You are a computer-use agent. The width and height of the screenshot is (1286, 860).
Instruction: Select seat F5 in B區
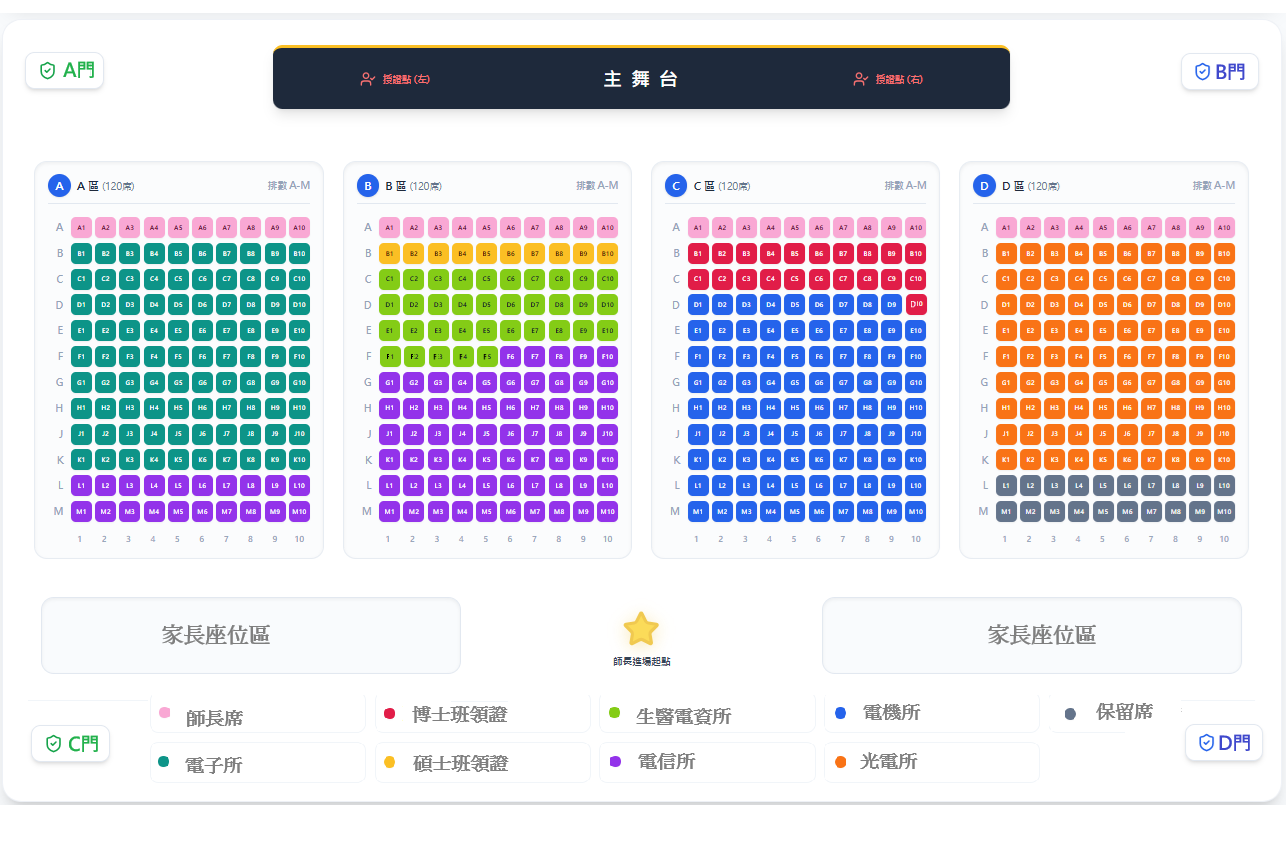(x=486, y=356)
